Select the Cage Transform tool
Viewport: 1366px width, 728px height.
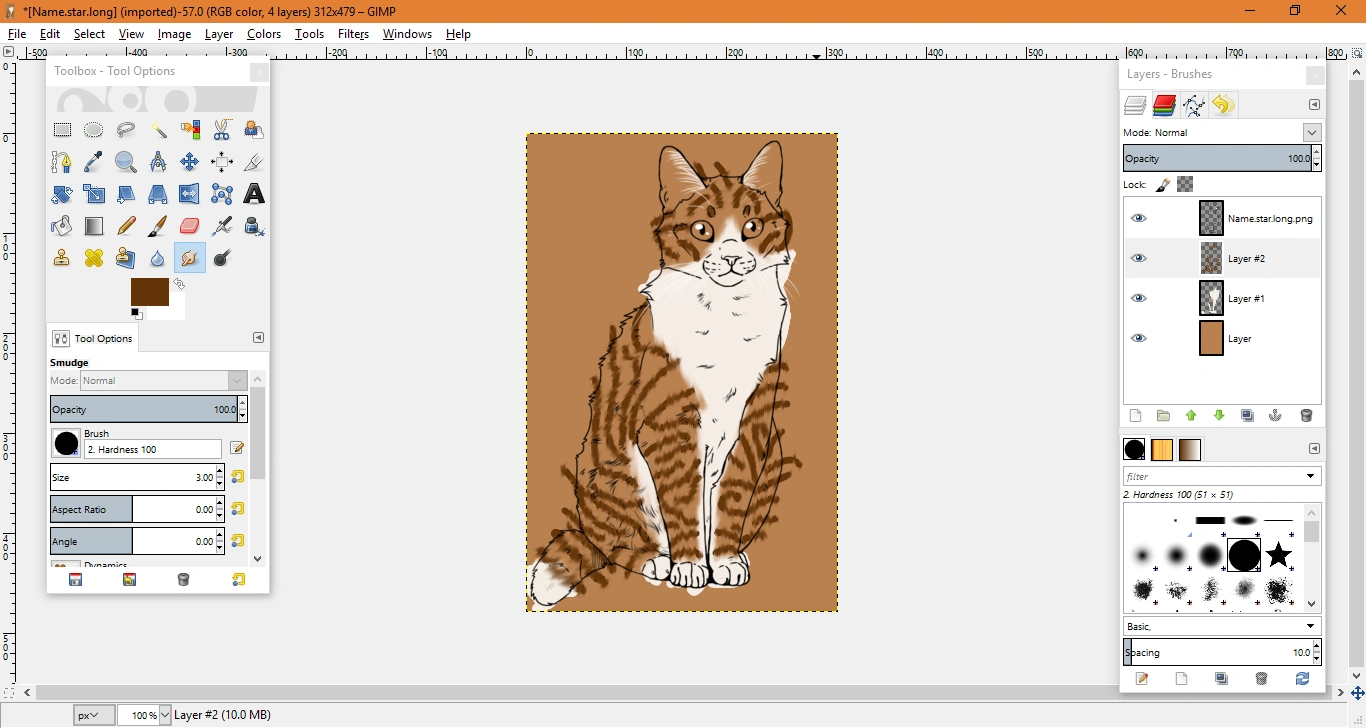point(222,194)
